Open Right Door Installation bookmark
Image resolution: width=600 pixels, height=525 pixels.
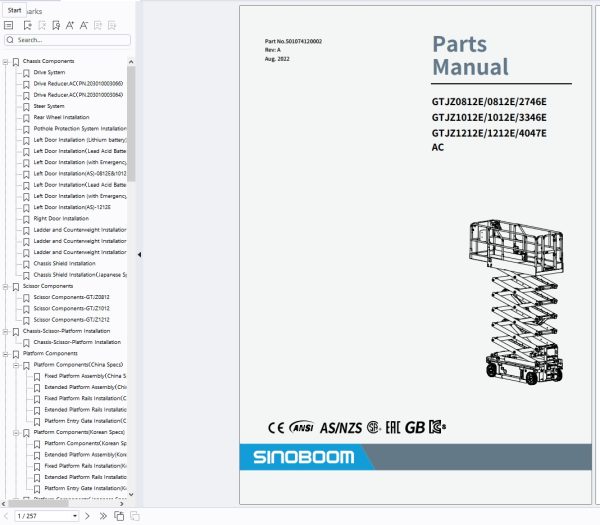pyautogui.click(x=61, y=218)
